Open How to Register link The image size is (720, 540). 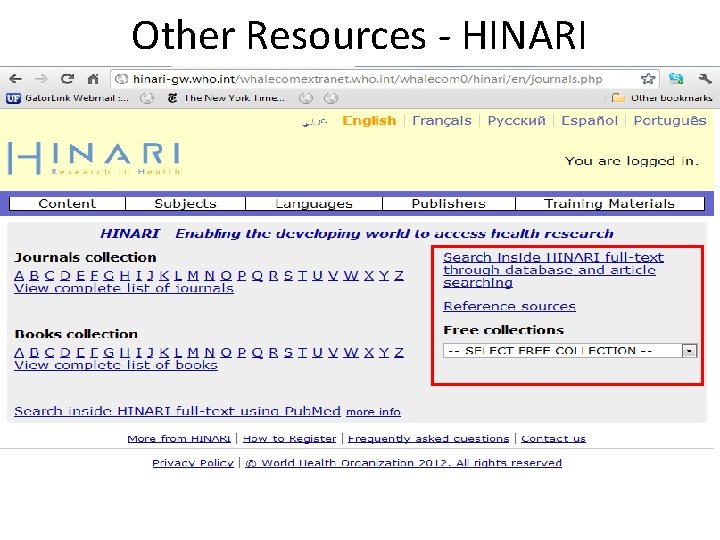pyautogui.click(x=289, y=439)
